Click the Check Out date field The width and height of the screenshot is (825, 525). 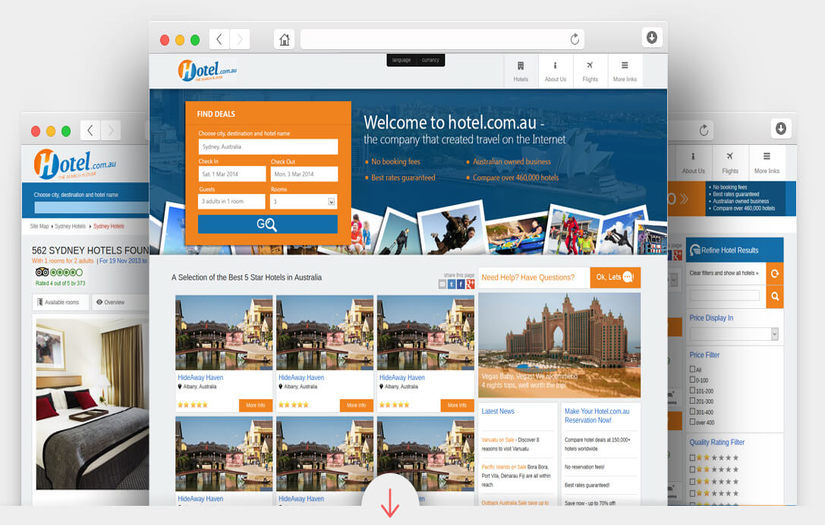(304, 174)
